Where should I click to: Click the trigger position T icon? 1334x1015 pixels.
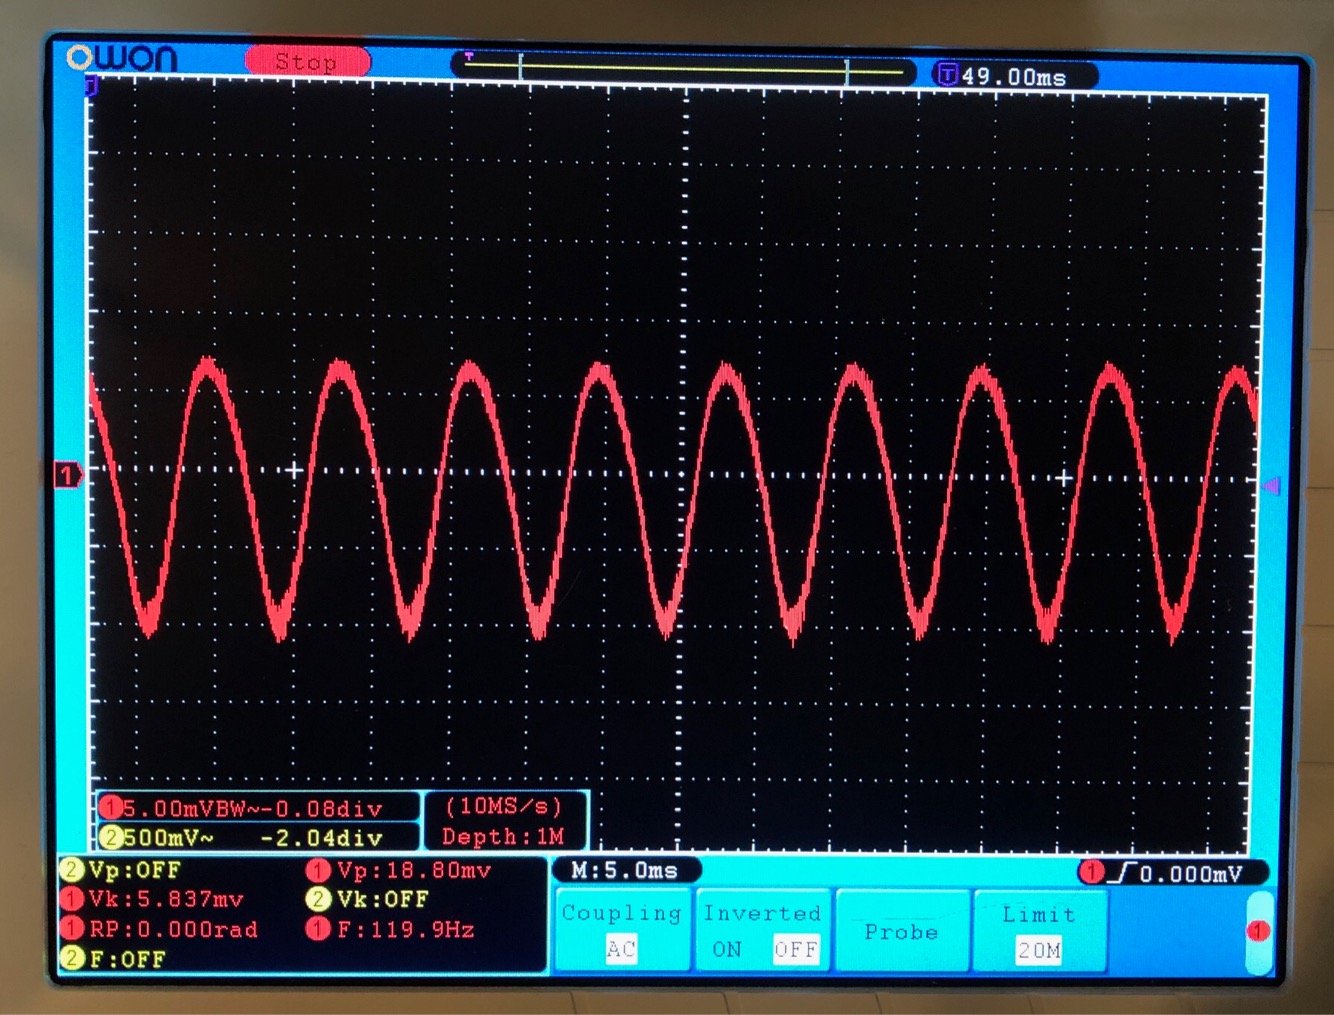(947, 75)
